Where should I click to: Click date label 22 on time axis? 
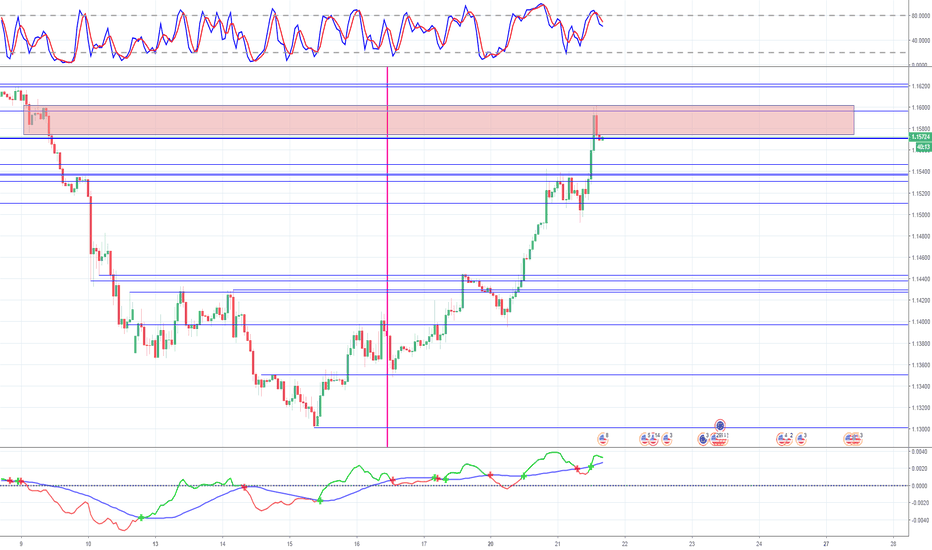pyautogui.click(x=625, y=543)
